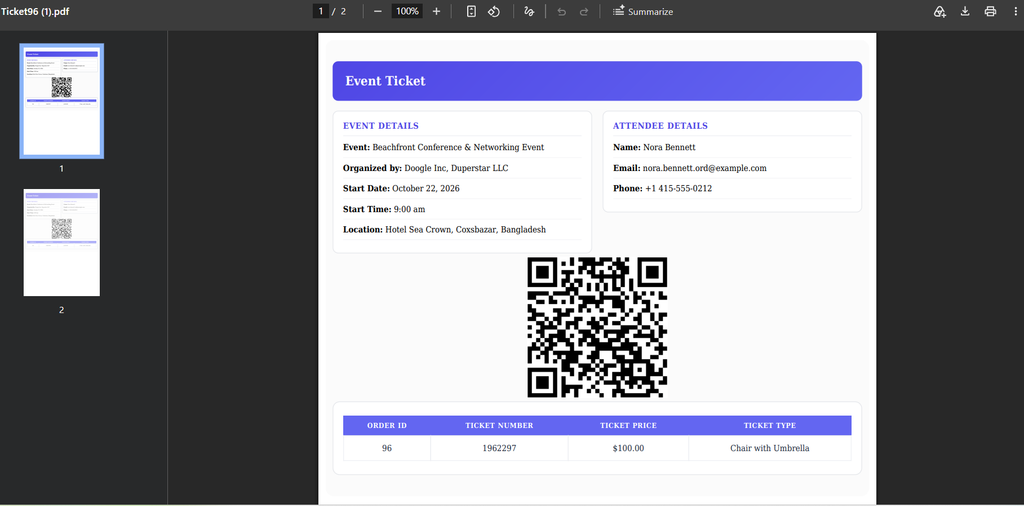1024x506 pixels.
Task: Select attendee name Nora Bennett
Action: [x=669, y=148]
